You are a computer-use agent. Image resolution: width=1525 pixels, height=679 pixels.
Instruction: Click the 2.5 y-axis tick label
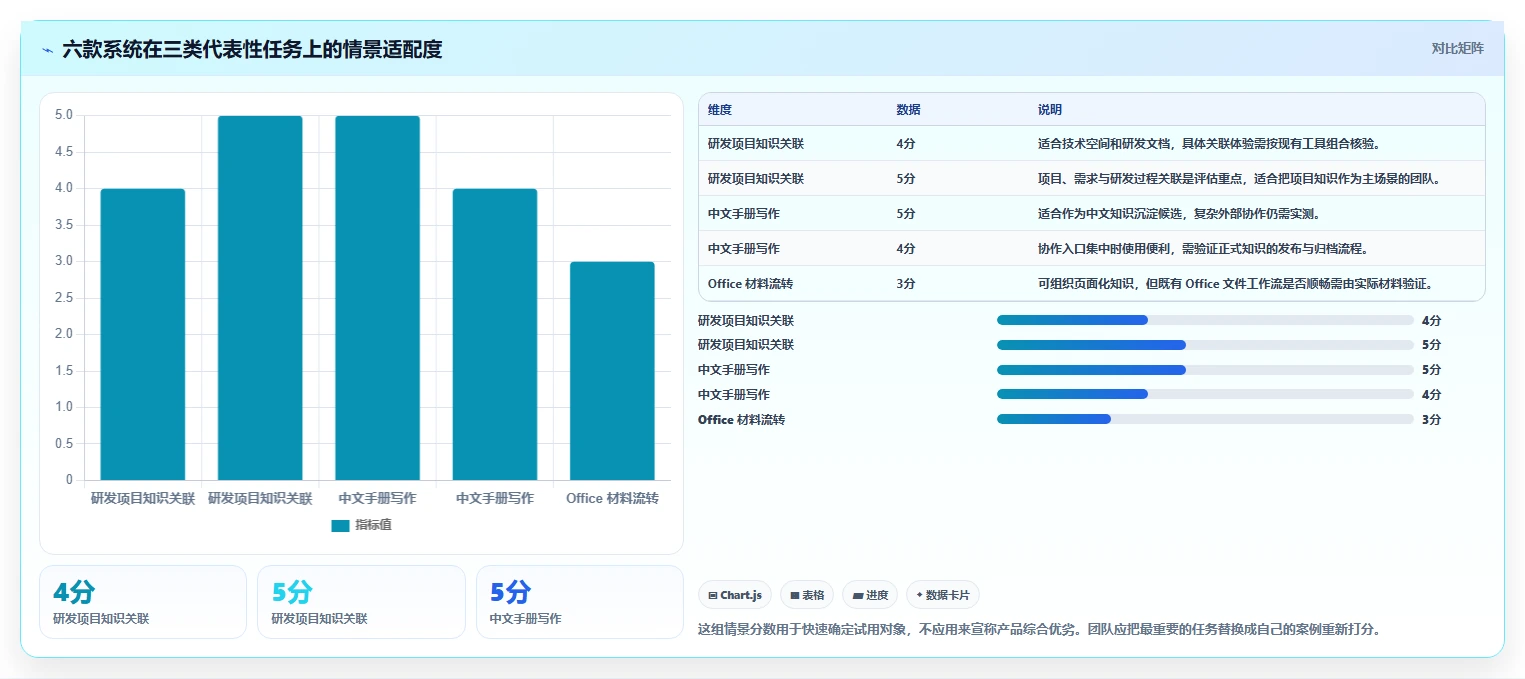pyautogui.click(x=63, y=298)
